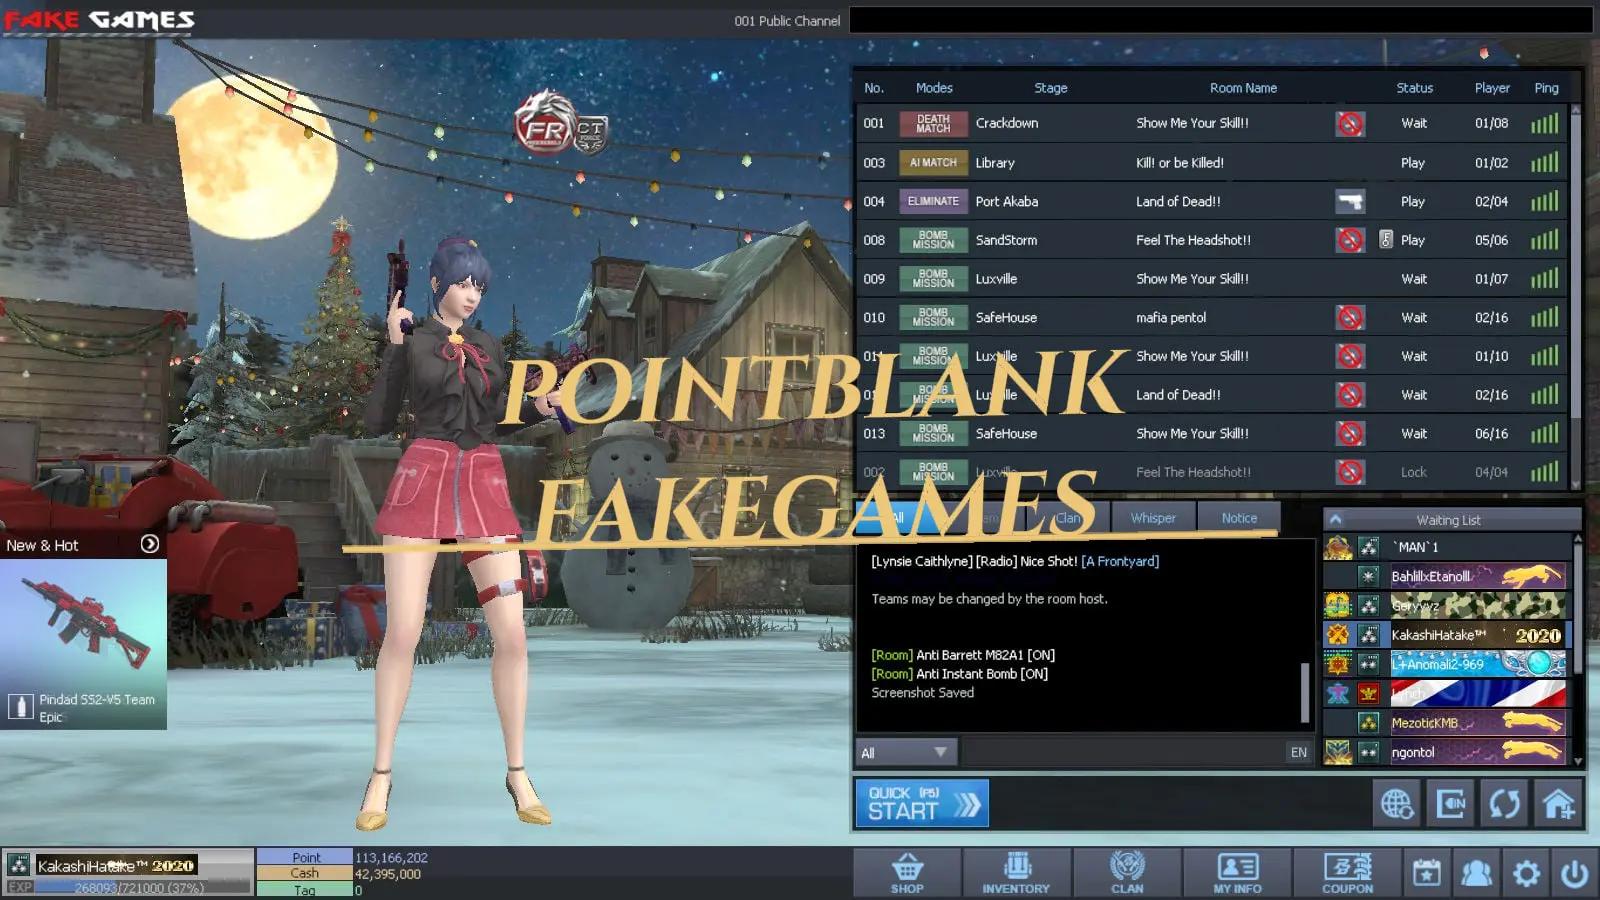Open the calendar event icon

point(1427,873)
